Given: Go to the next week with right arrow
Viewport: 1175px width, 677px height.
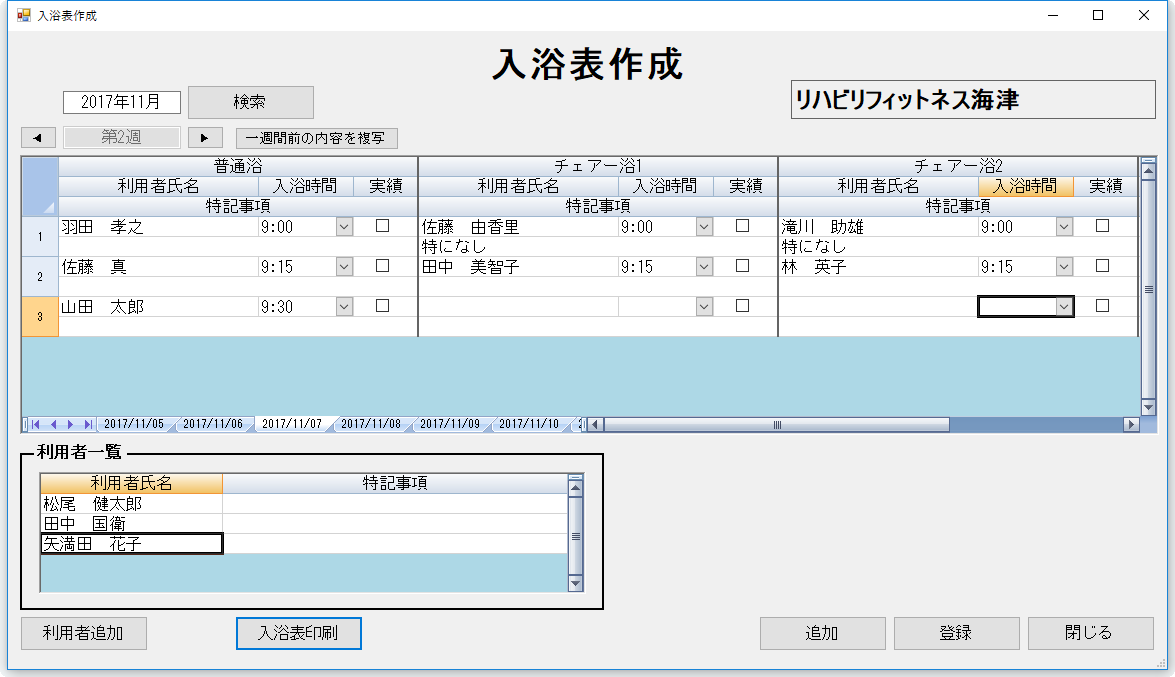Looking at the screenshot, I should (x=204, y=138).
